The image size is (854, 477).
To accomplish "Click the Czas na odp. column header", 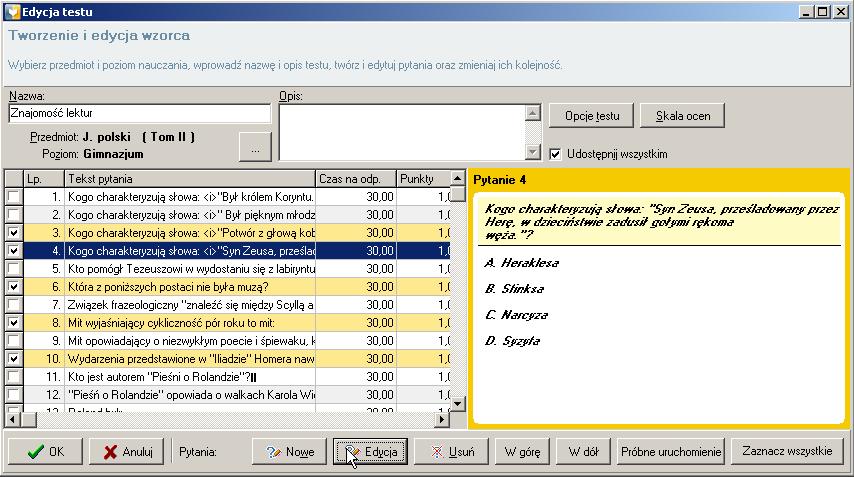I will click(356, 179).
